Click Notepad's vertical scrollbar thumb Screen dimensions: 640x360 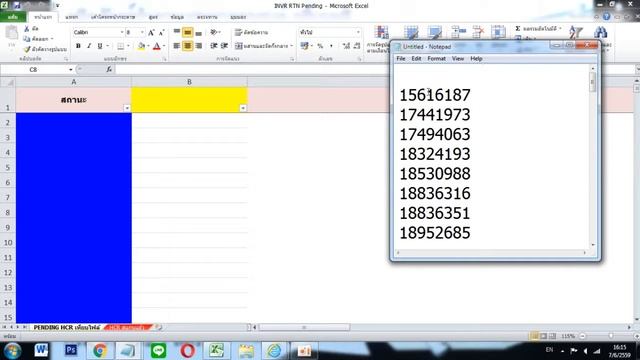[593, 82]
